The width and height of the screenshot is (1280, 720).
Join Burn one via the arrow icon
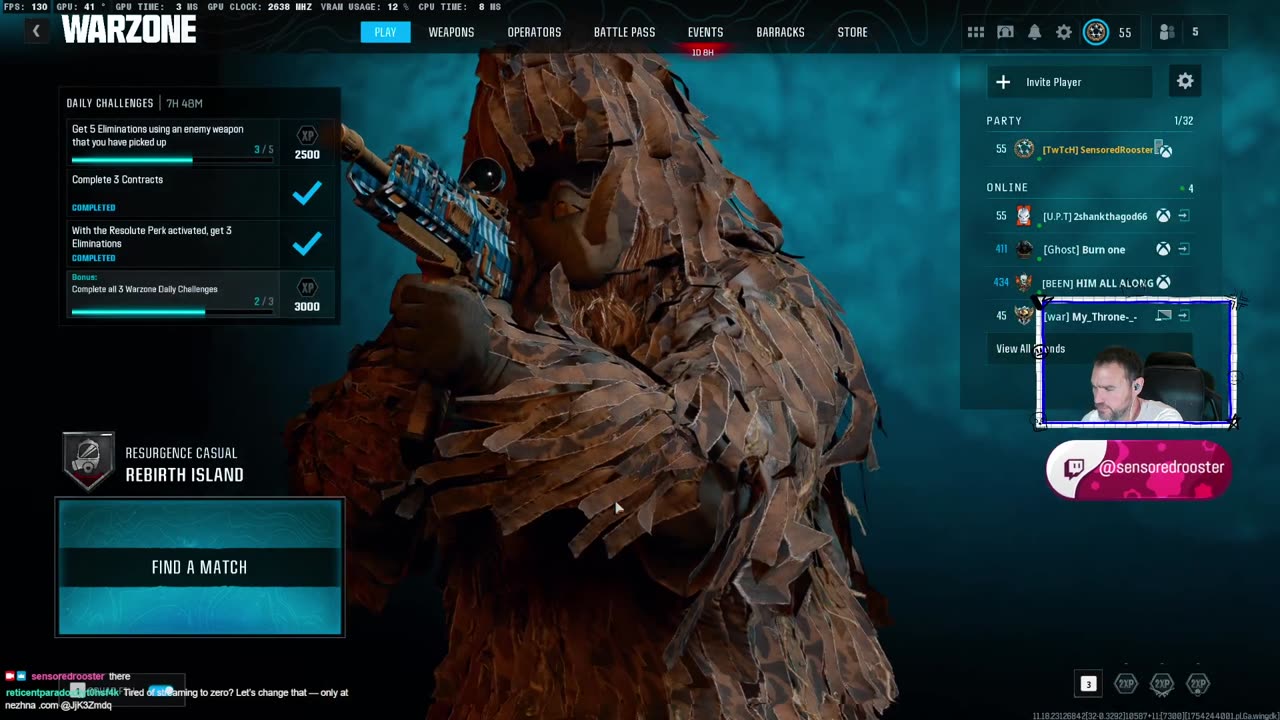click(1183, 249)
